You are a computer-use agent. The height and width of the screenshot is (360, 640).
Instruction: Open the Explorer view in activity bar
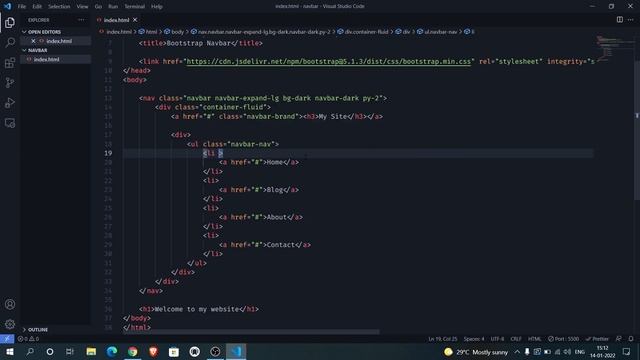pyautogui.click(x=10, y=22)
